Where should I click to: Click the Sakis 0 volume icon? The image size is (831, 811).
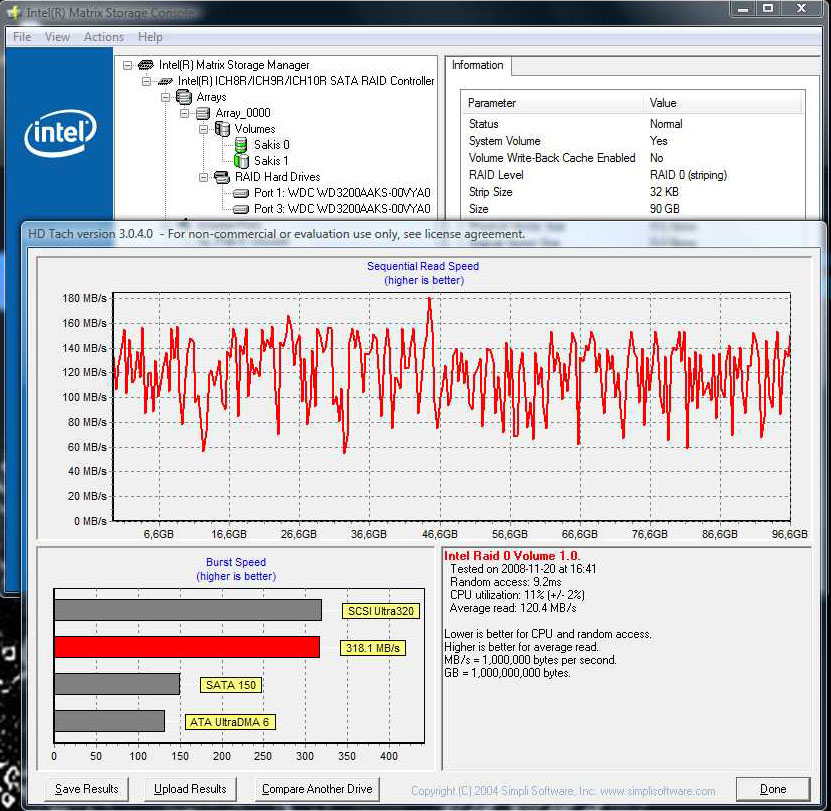pyautogui.click(x=241, y=145)
